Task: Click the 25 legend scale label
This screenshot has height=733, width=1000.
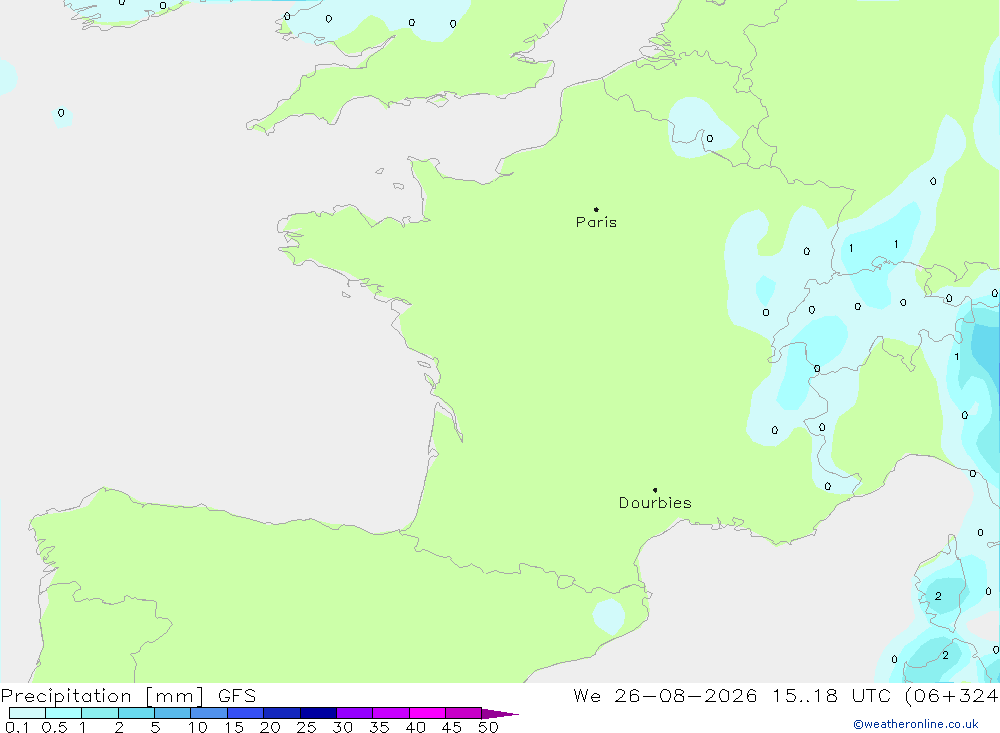Action: point(307,727)
